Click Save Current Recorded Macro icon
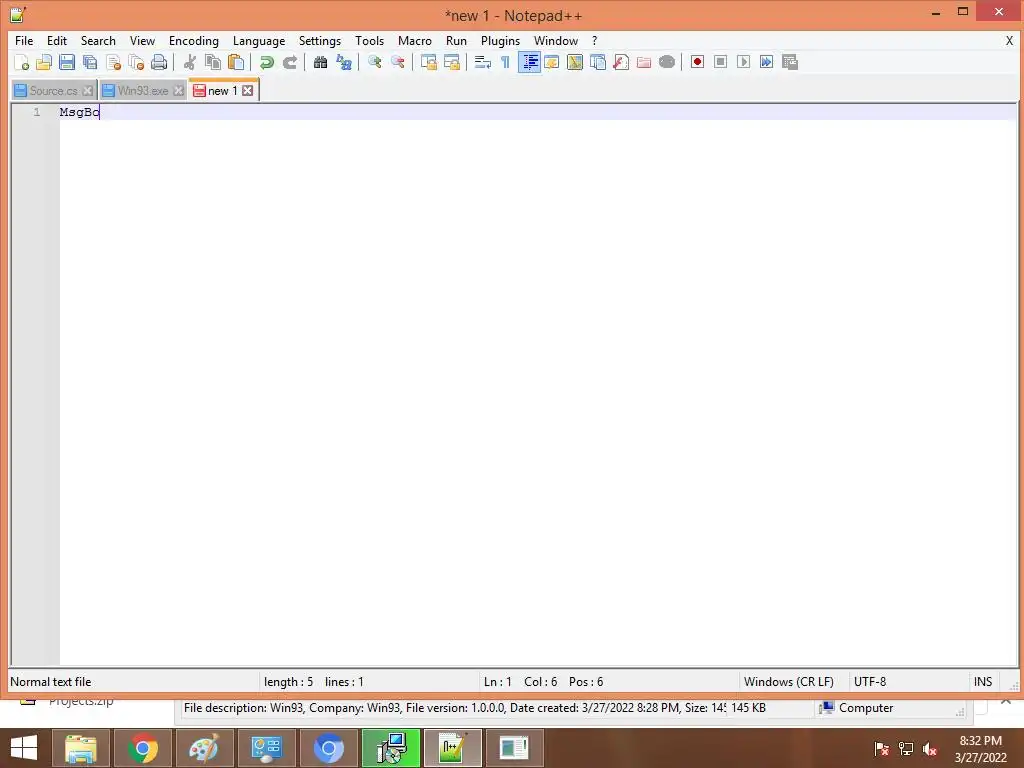Image resolution: width=1024 pixels, height=768 pixels. [x=790, y=62]
